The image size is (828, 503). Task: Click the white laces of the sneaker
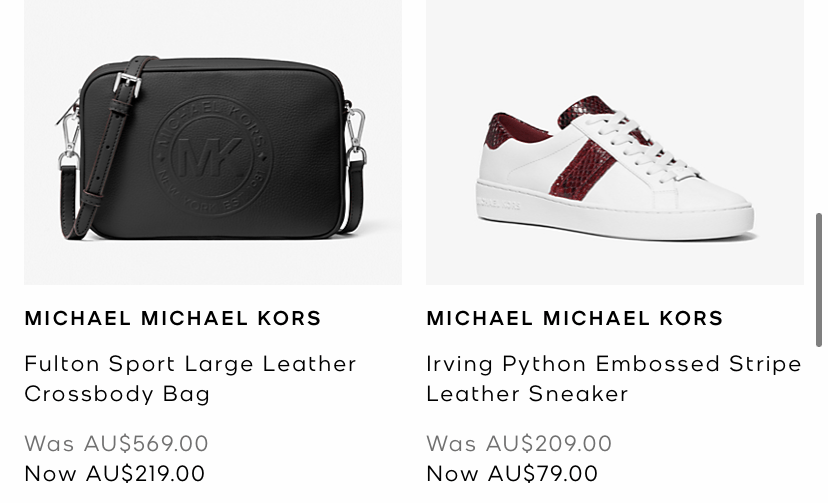(639, 145)
